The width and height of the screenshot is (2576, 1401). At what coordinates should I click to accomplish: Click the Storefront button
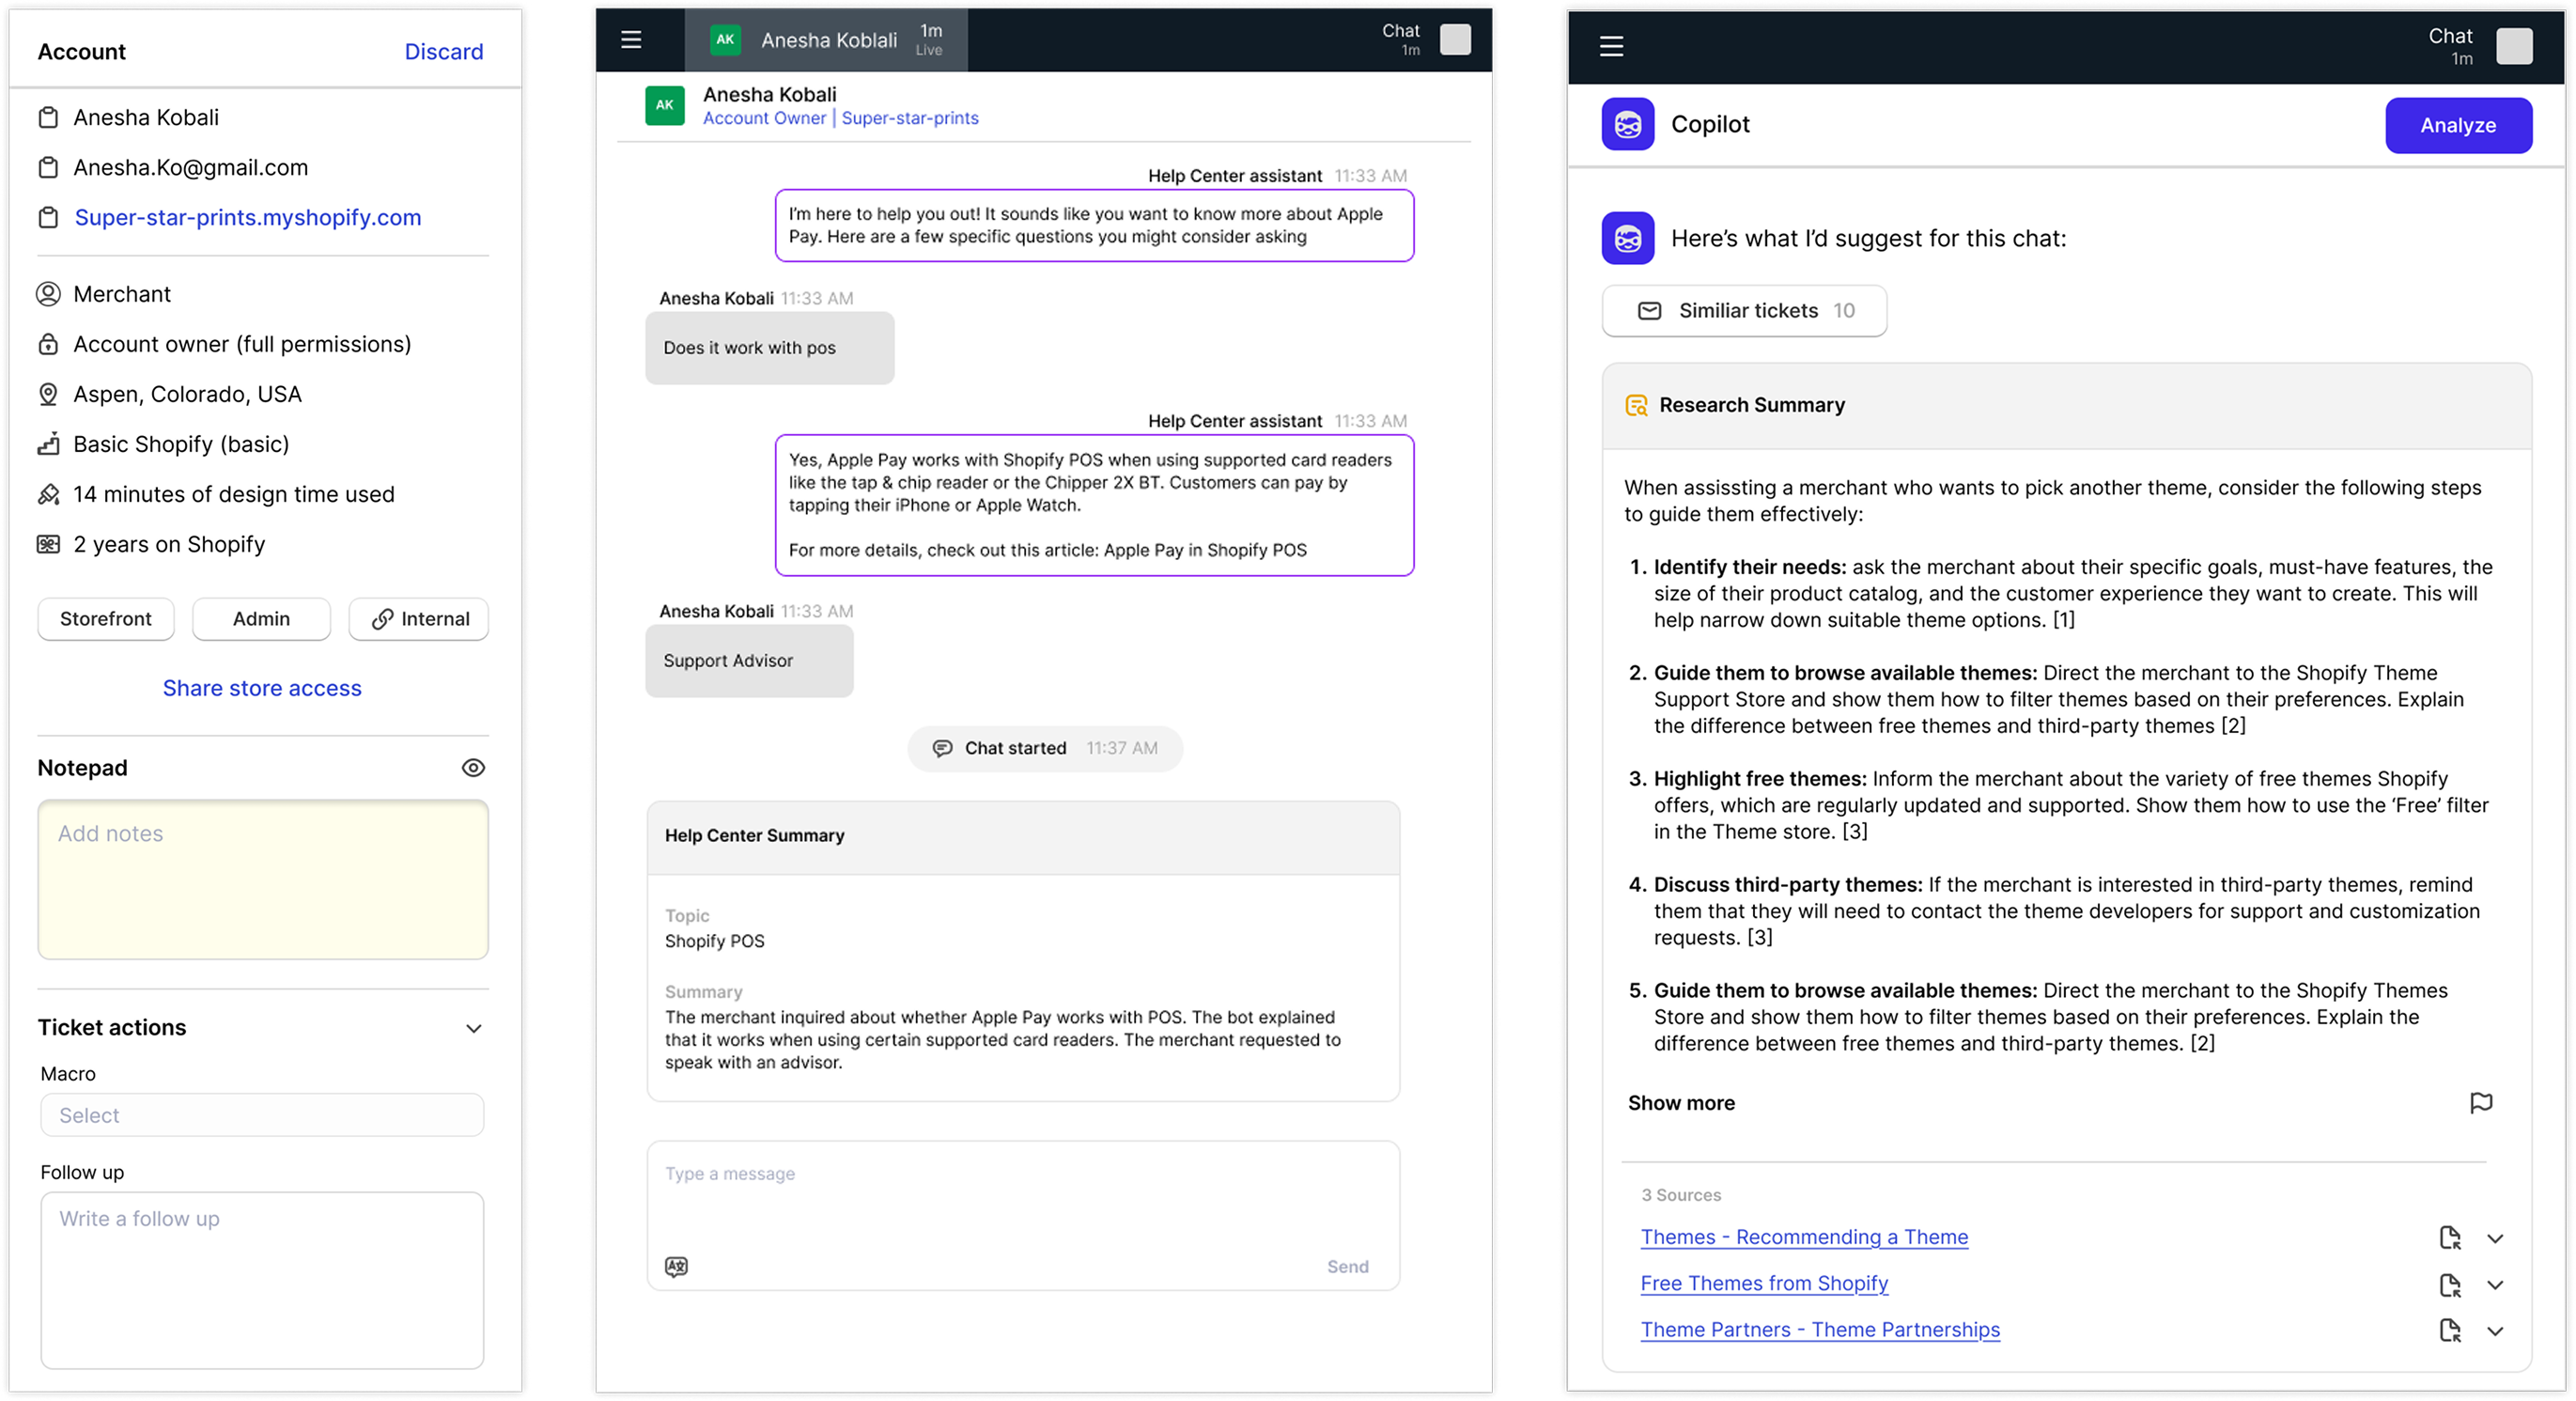(106, 619)
